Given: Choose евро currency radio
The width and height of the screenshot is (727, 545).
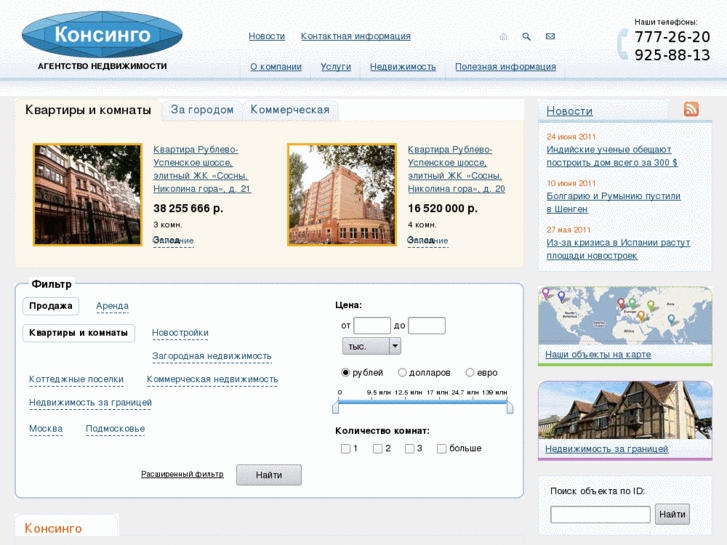Looking at the screenshot, I should tap(470, 372).
